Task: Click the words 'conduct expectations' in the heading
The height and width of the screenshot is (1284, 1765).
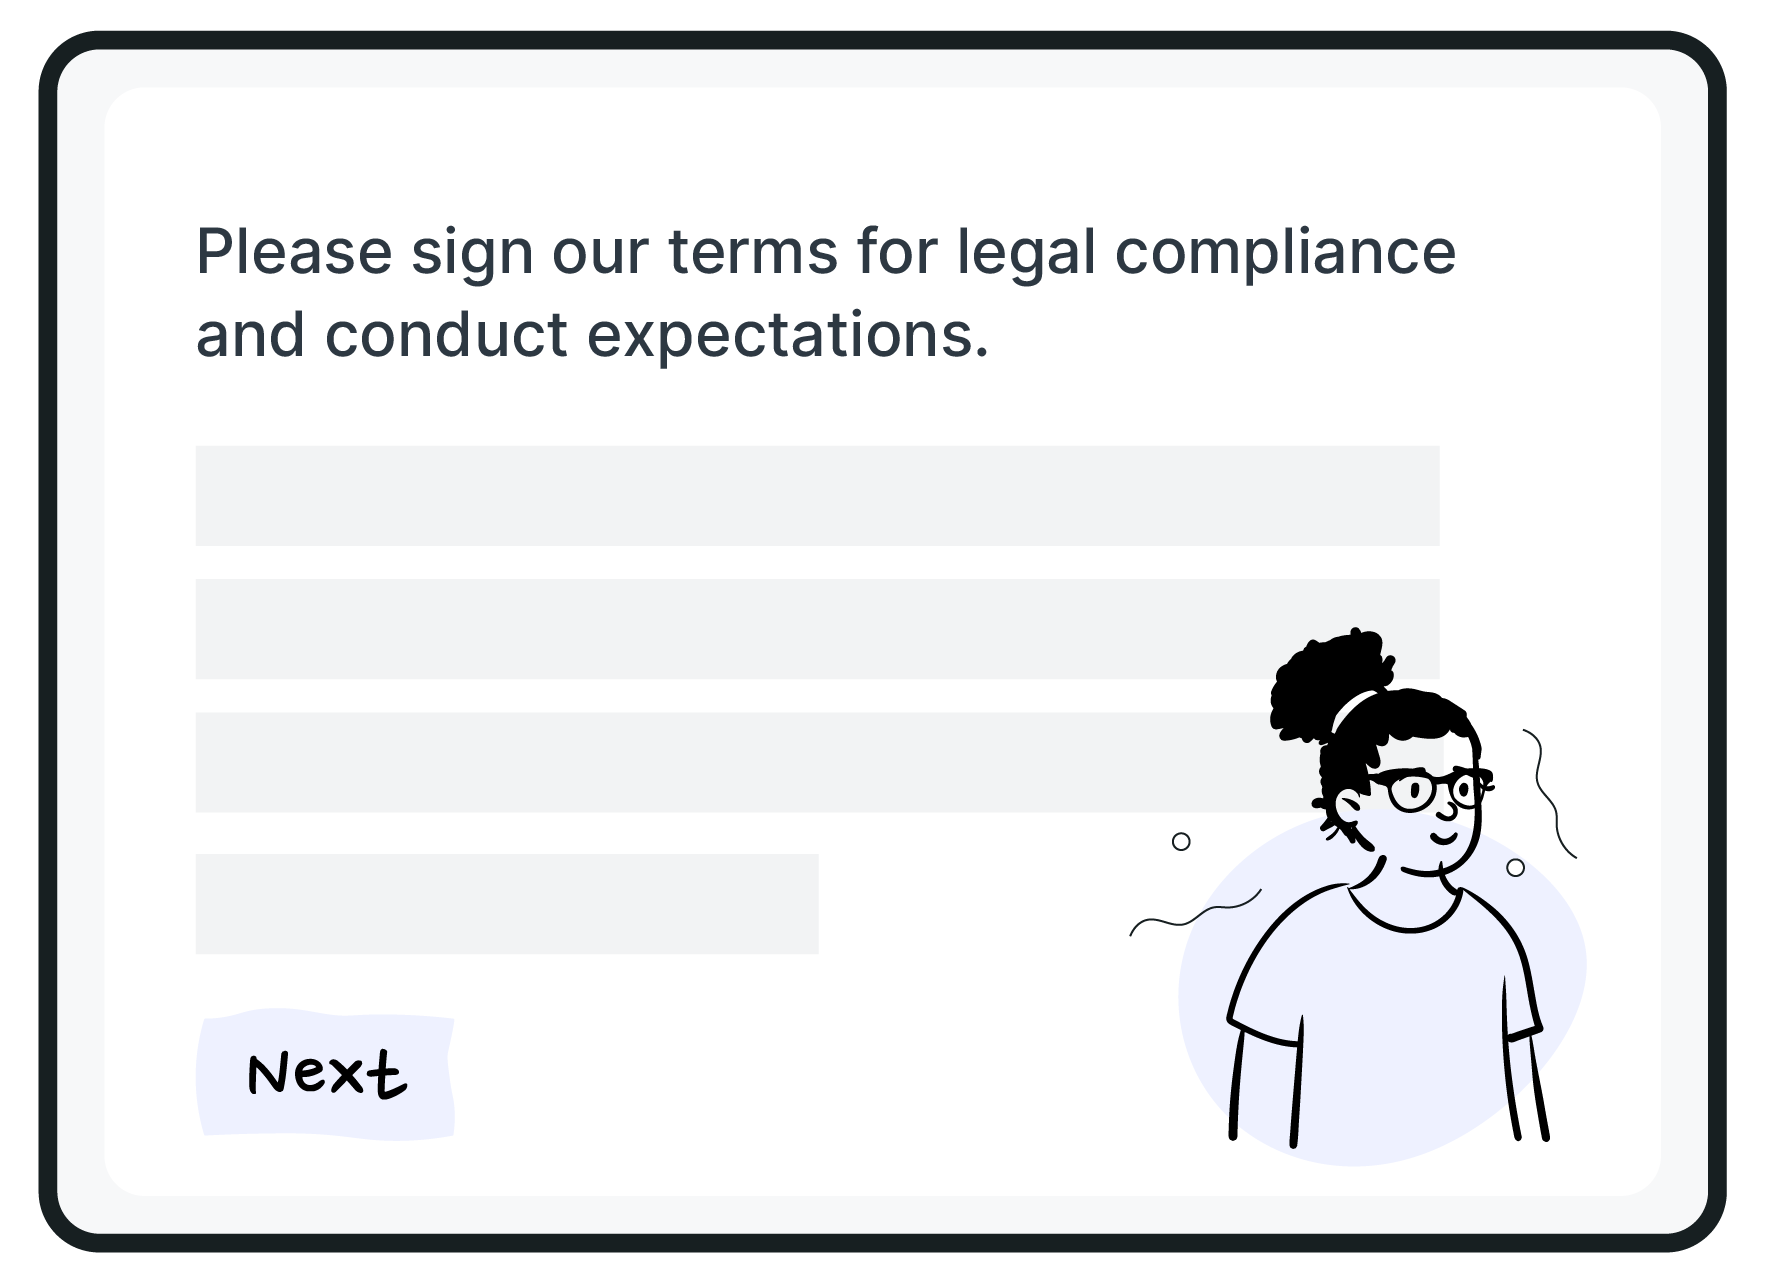Action: tap(656, 336)
